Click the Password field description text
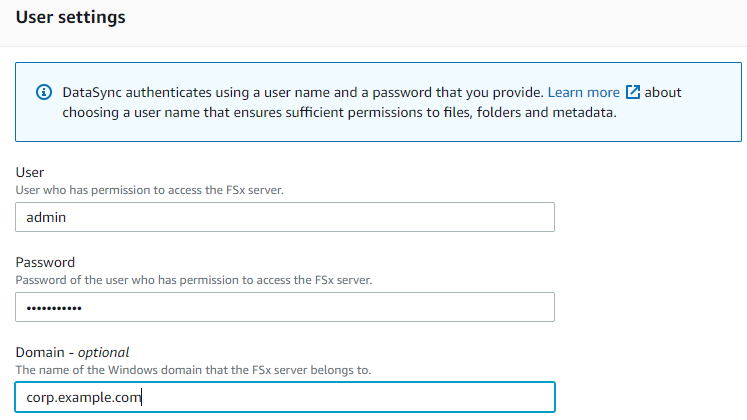The width and height of the screenshot is (747, 420). [194, 280]
